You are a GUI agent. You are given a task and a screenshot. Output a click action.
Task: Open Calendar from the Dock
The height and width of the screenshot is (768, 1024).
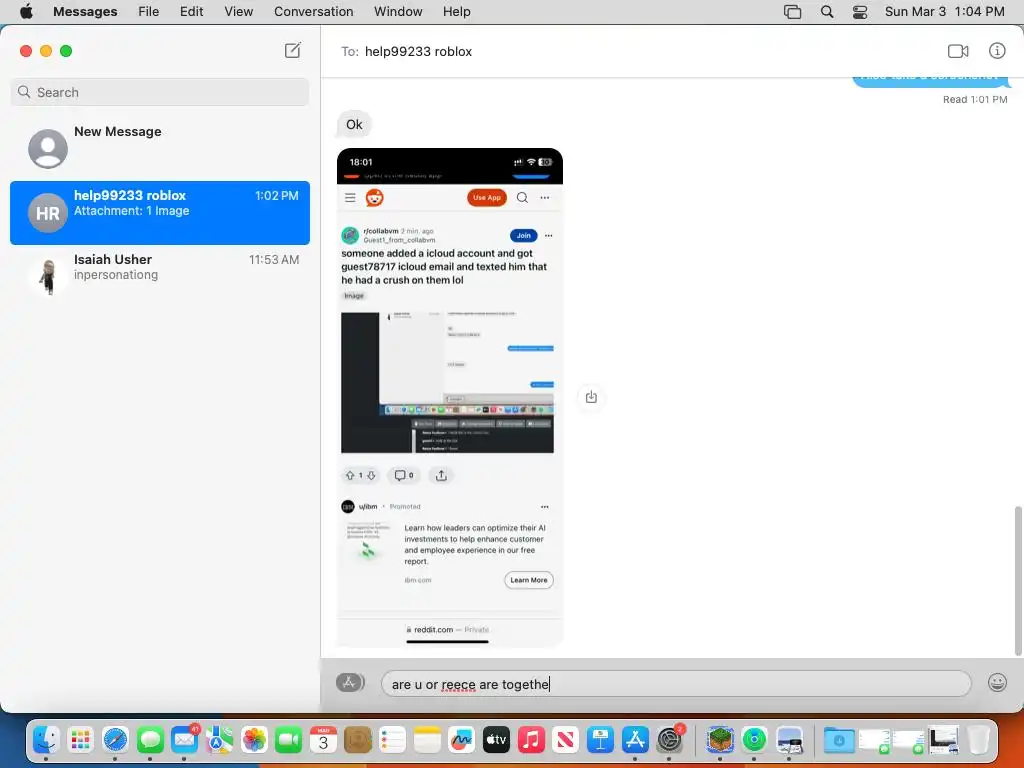pos(323,739)
